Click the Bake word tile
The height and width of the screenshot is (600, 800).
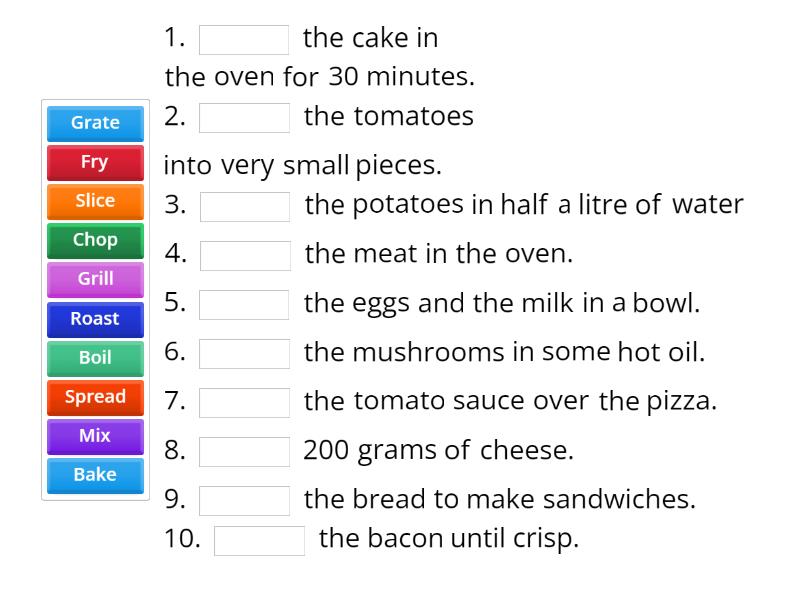[x=95, y=475]
